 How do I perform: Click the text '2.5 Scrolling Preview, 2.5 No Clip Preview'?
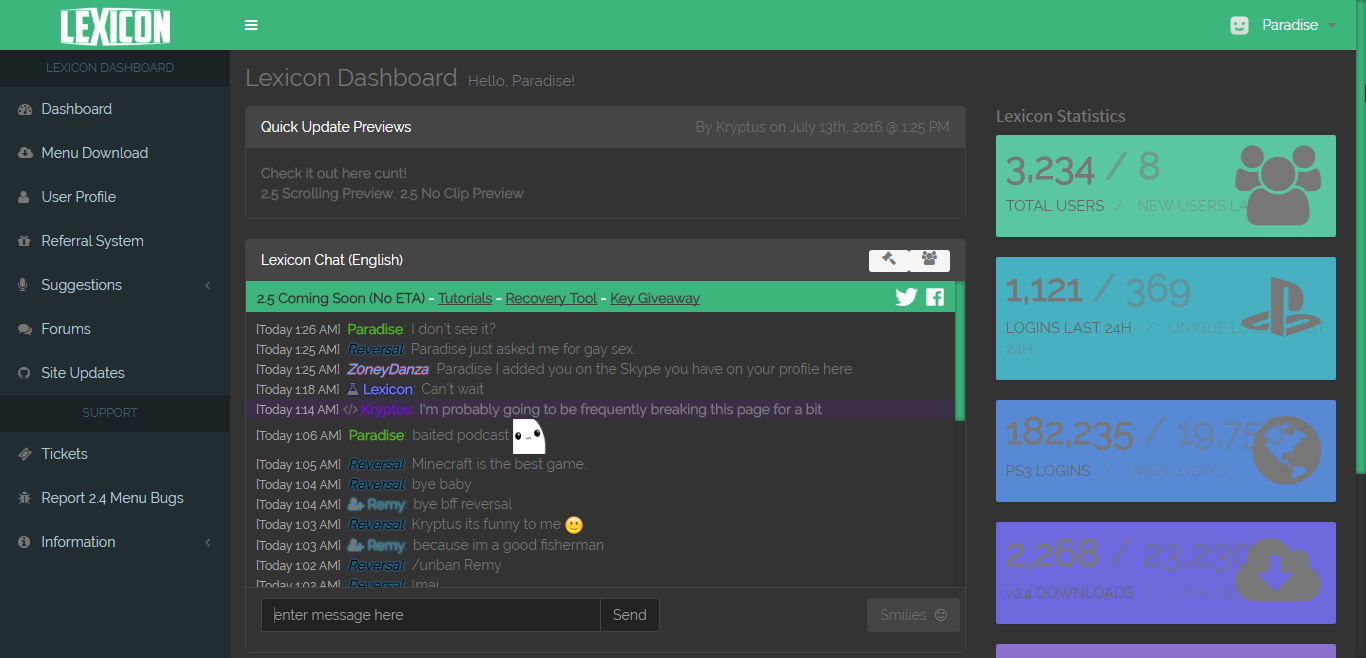tap(392, 193)
